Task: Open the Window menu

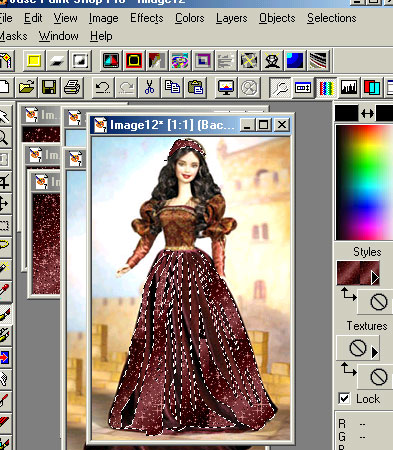Action: click(59, 36)
